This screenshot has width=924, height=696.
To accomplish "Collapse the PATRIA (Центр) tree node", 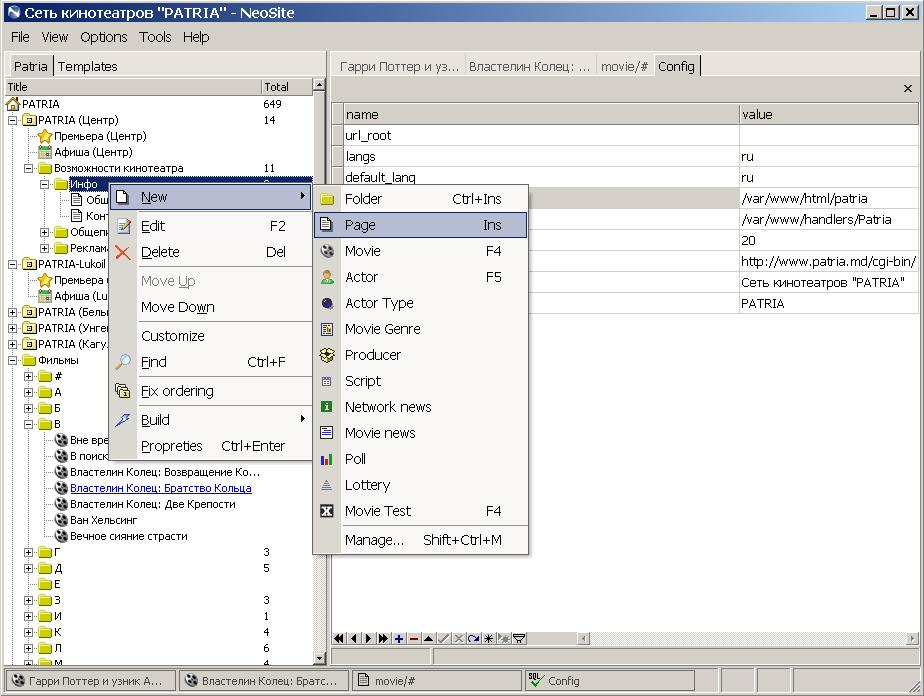I will (x=14, y=120).
